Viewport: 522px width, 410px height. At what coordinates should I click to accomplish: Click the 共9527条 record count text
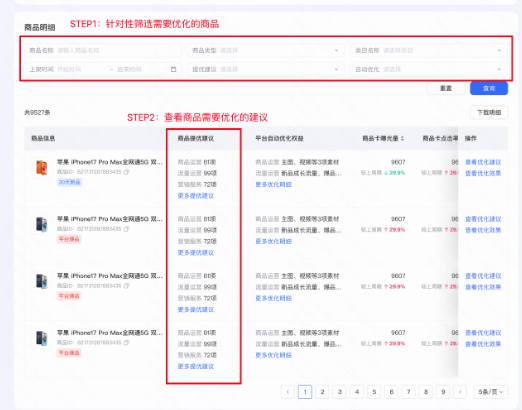click(x=37, y=113)
